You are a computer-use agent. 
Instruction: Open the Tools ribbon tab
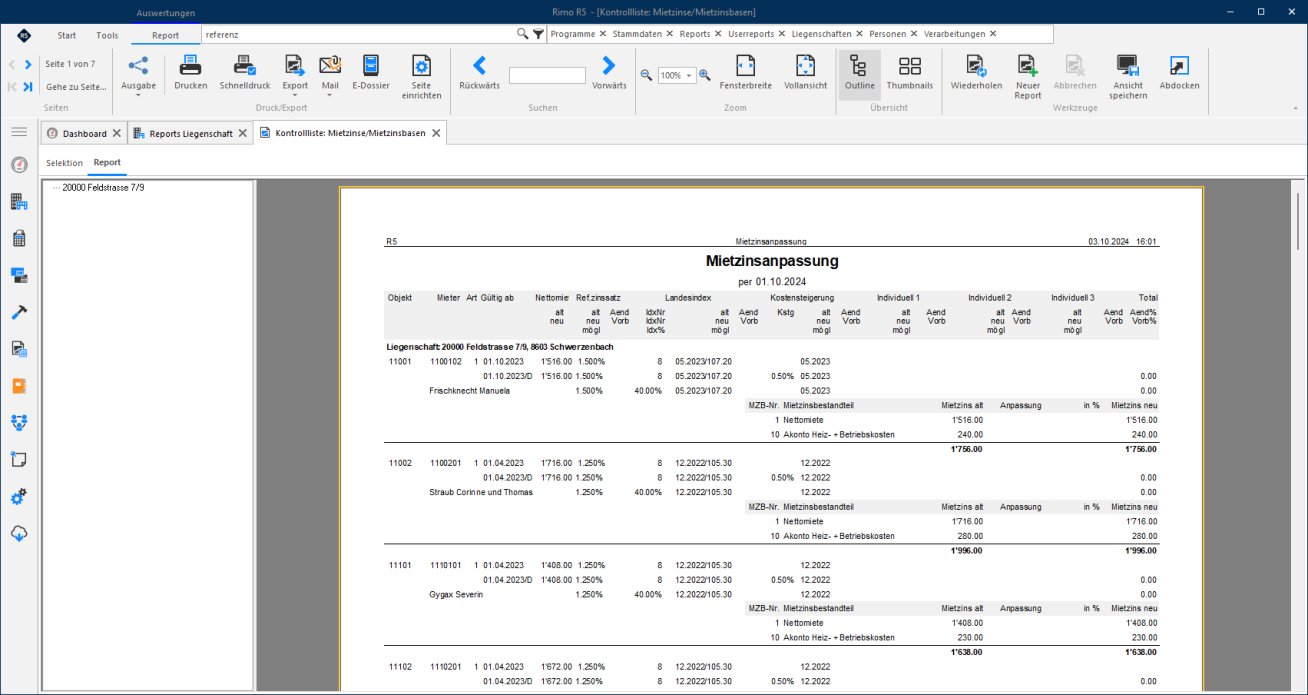click(x=107, y=35)
